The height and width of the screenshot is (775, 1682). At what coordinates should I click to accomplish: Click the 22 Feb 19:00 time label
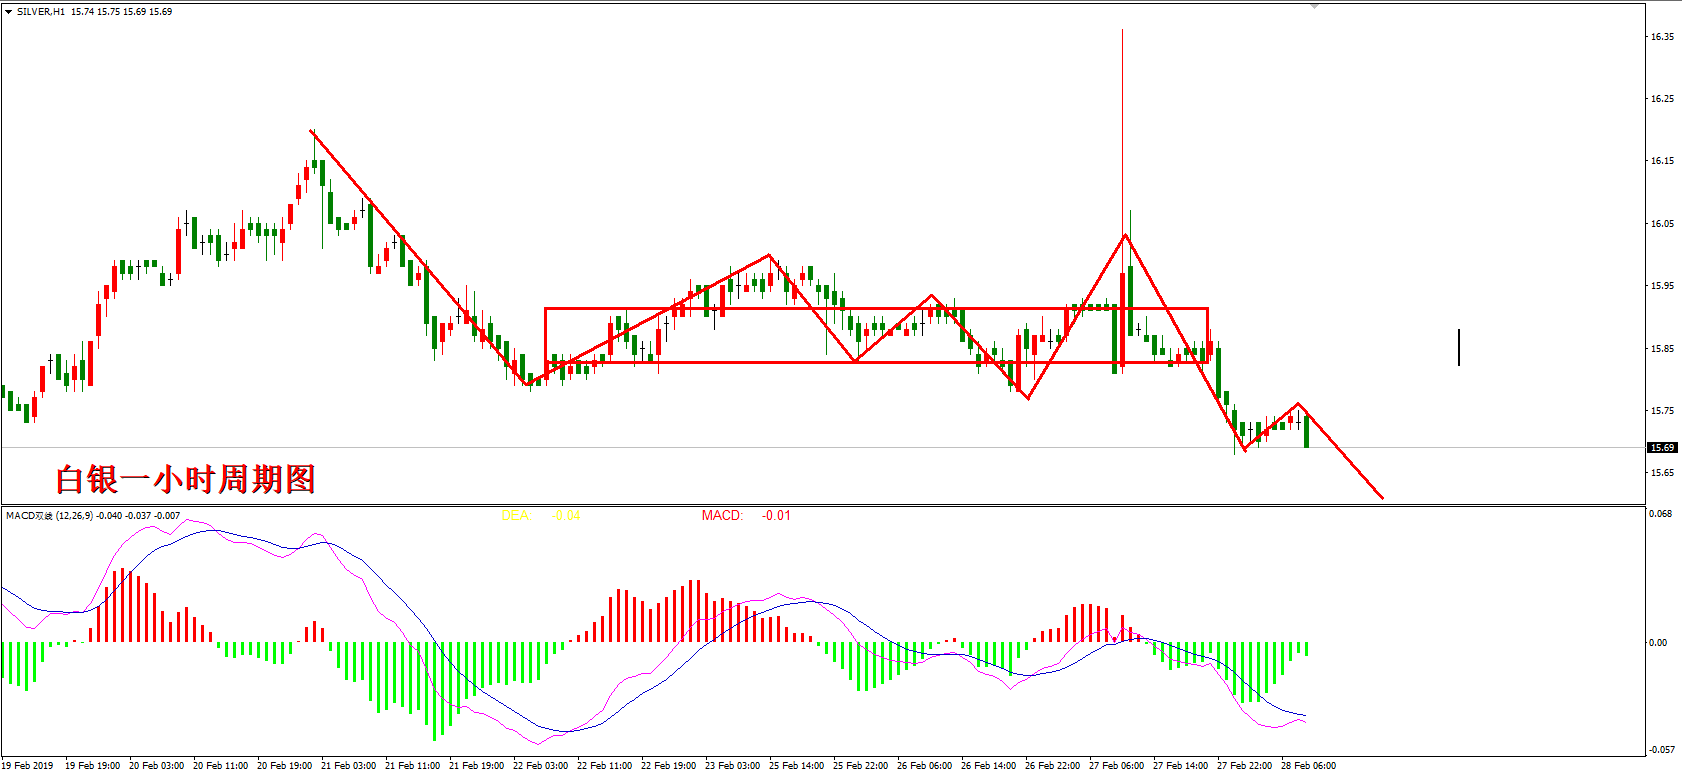click(x=668, y=766)
